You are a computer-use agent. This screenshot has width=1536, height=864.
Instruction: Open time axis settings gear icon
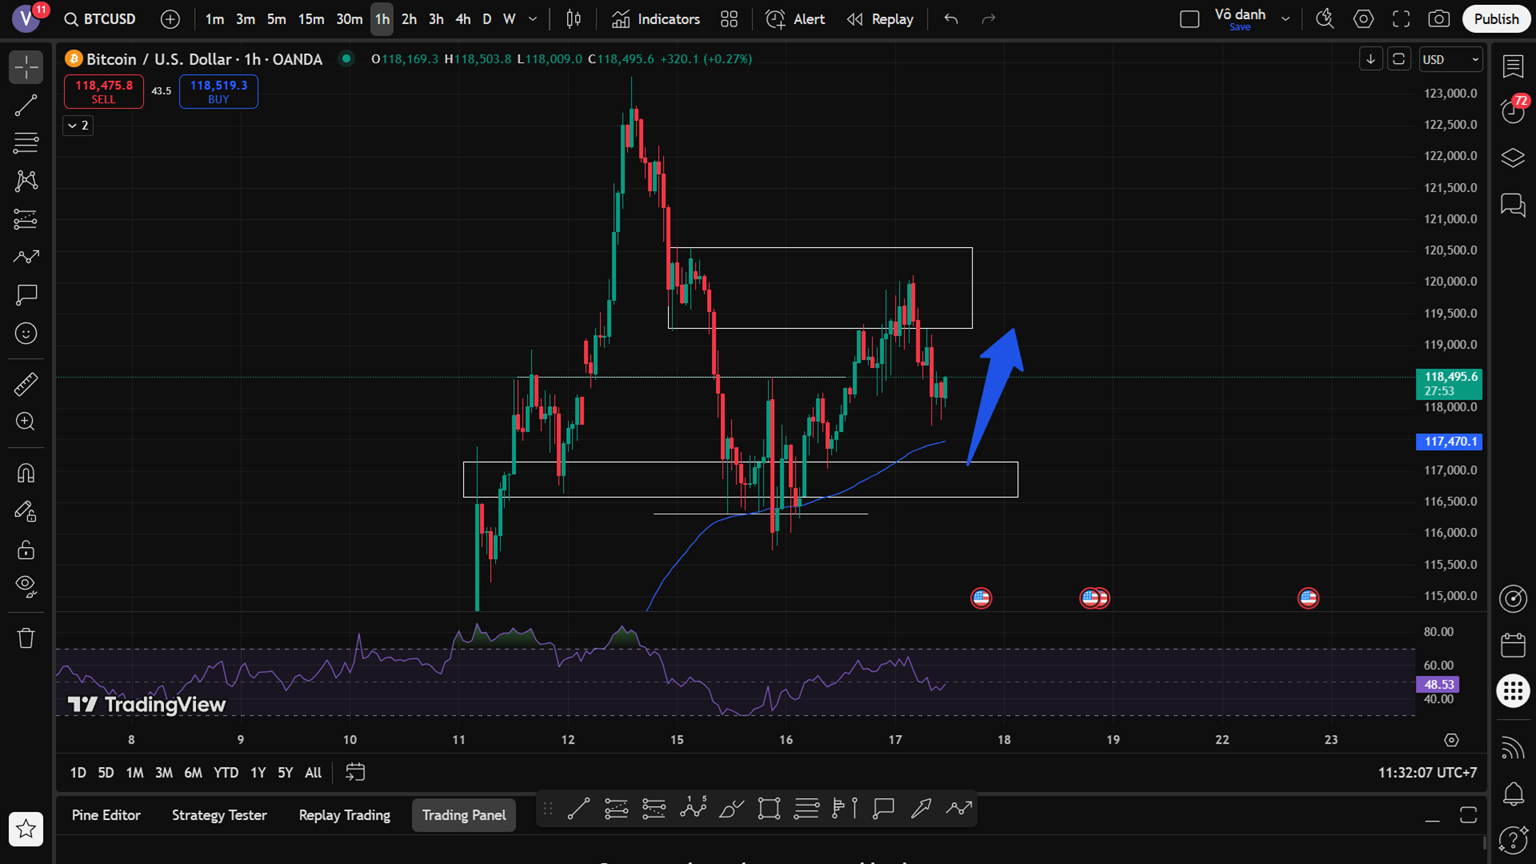click(1451, 740)
